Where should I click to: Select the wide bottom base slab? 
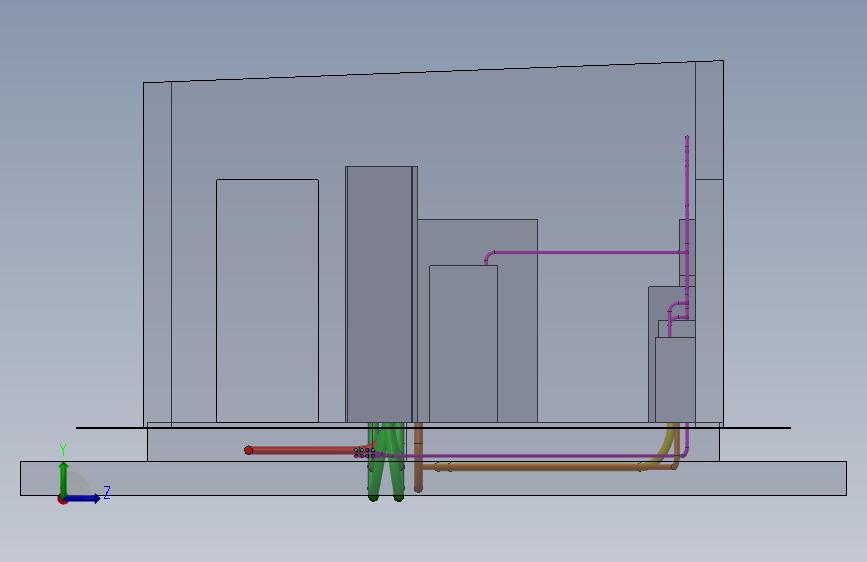pos(433,478)
